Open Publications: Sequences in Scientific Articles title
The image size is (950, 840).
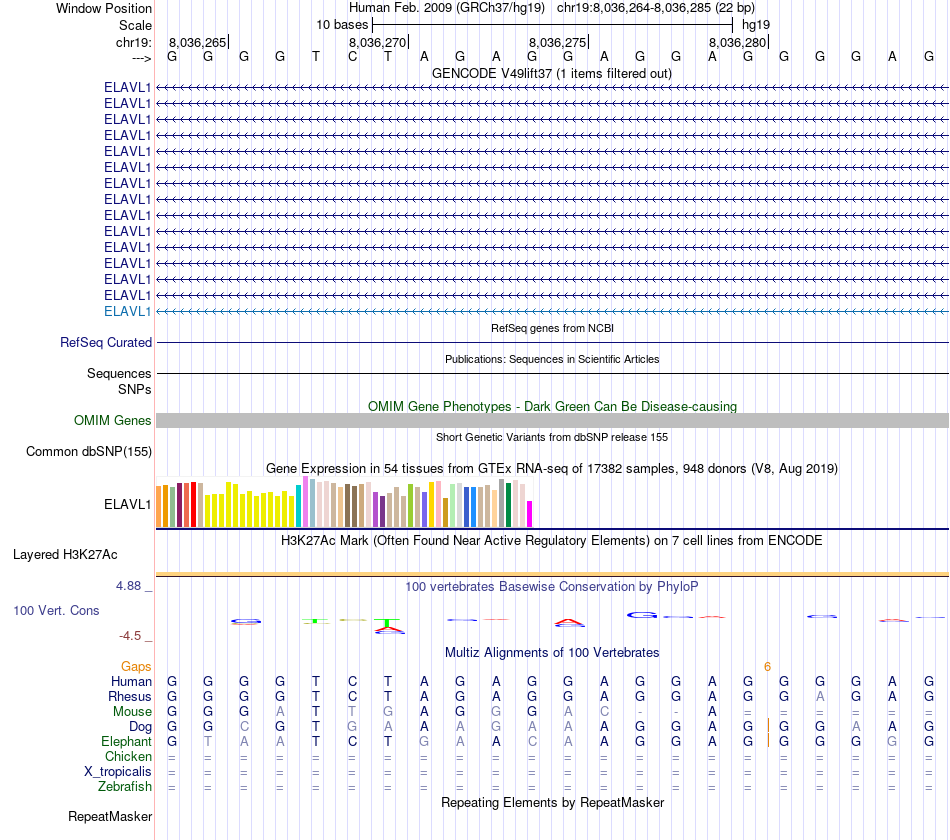(552, 359)
